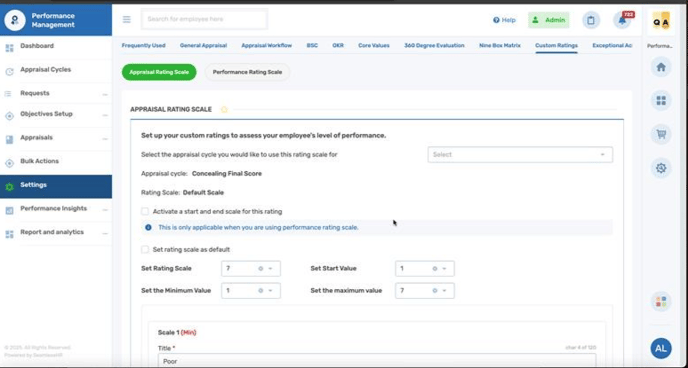This screenshot has width=688, height=368.
Task: Clear the Set the maximum value icon
Action: pos(435,291)
